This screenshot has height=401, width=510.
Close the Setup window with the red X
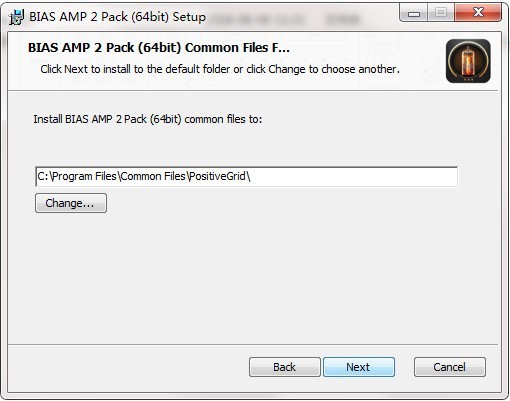click(478, 13)
